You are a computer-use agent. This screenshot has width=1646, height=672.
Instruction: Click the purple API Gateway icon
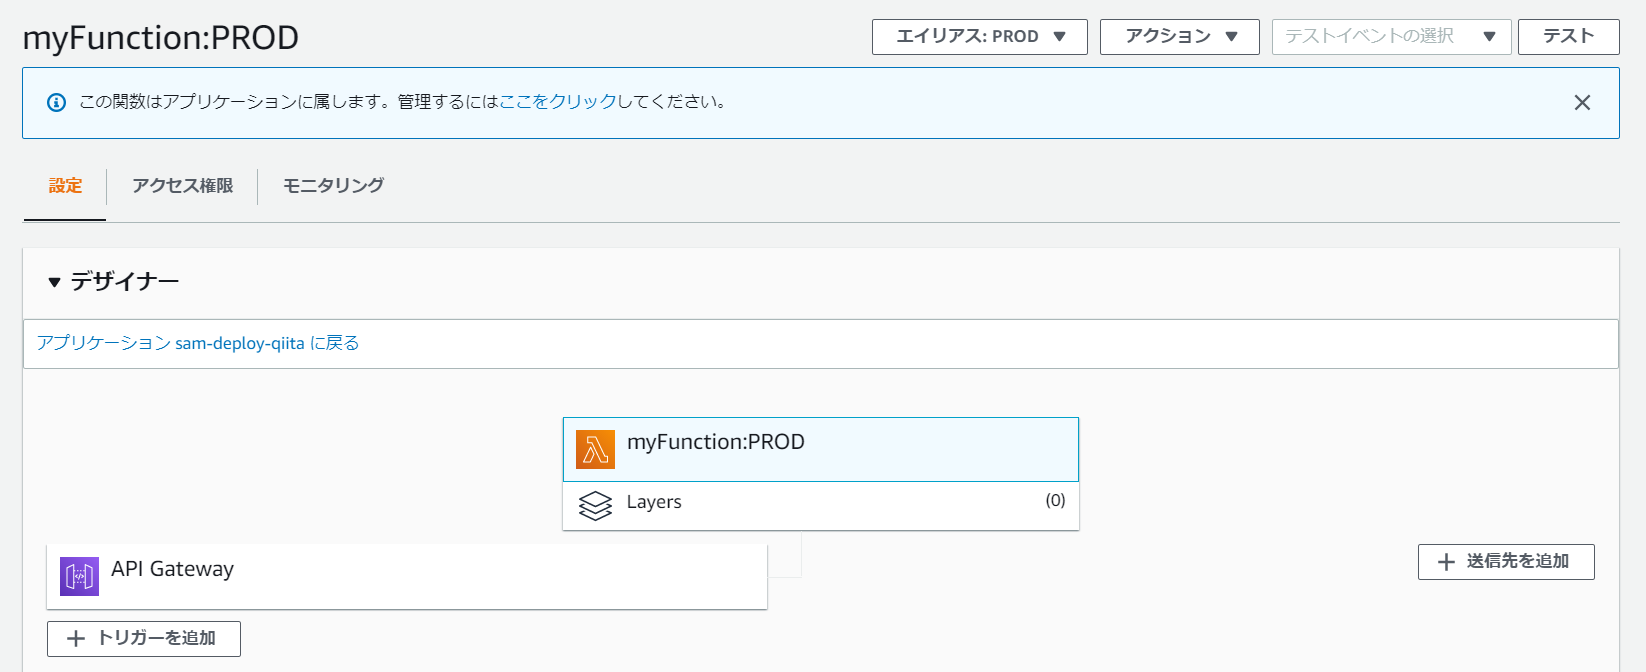click(79, 577)
